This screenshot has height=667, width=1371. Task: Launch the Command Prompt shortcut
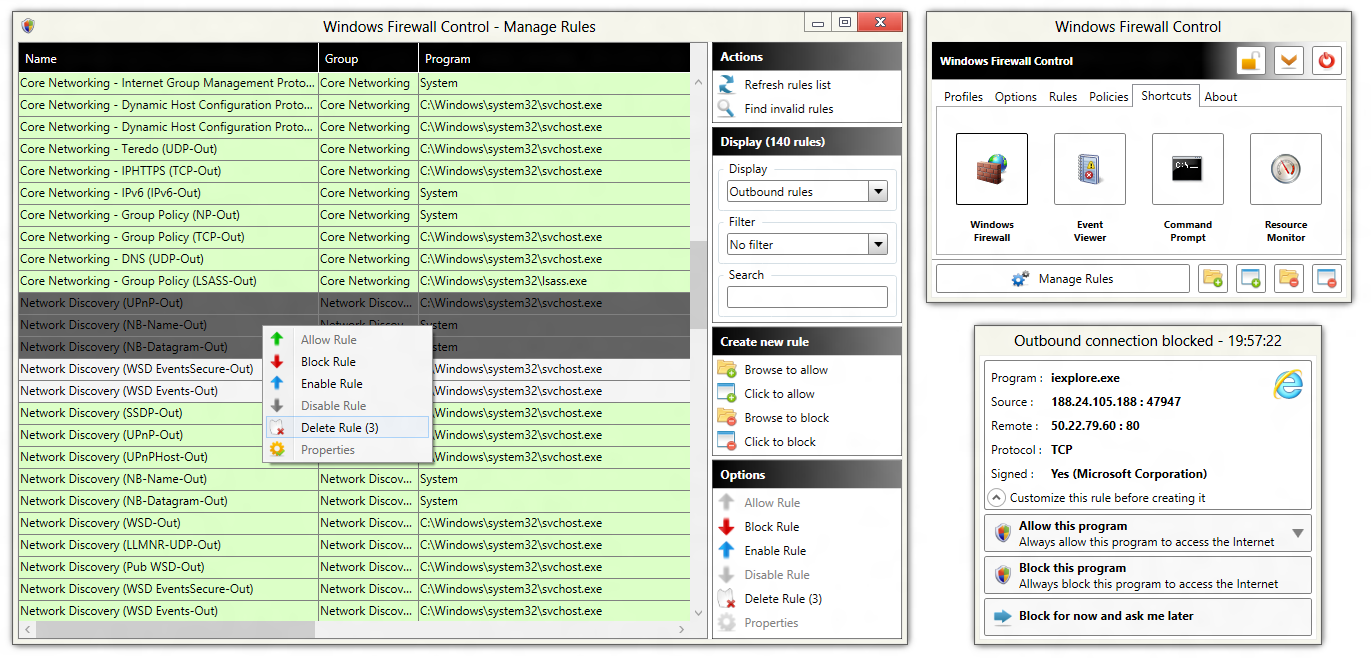coord(1187,169)
